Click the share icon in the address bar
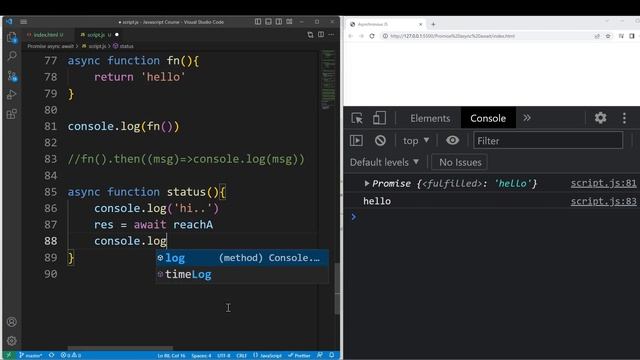 [597, 36]
